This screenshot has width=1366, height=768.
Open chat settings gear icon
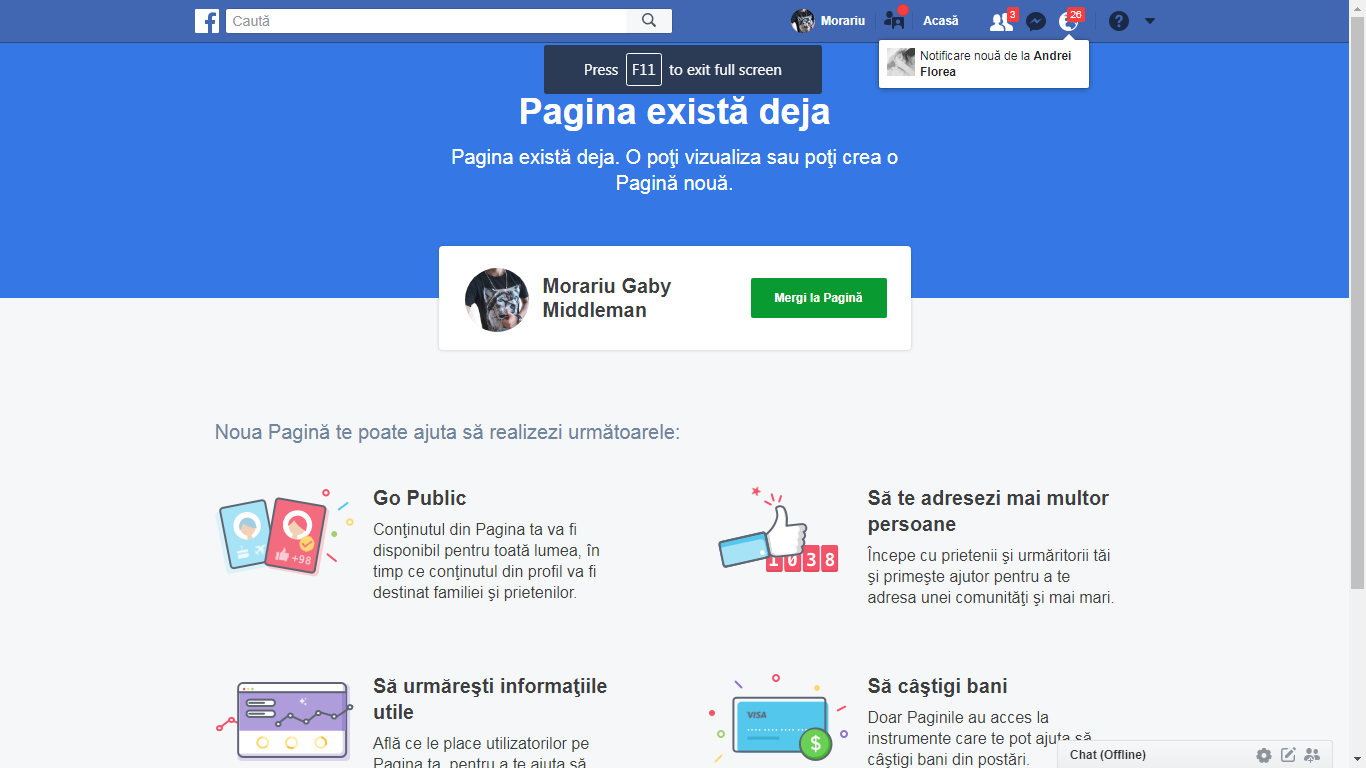(1264, 755)
